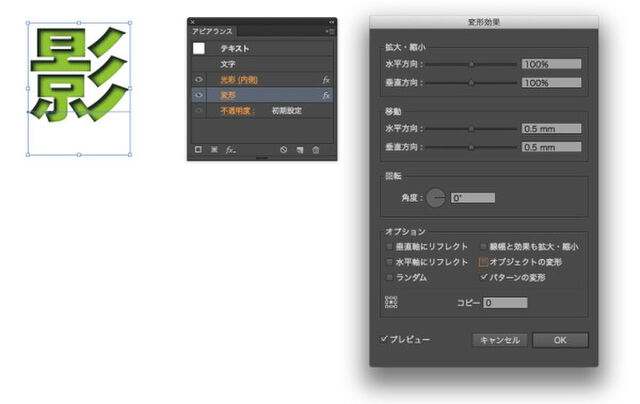The image size is (640, 404).
Task: Uncheck the プレビュー checkbox
Action: [x=385, y=339]
